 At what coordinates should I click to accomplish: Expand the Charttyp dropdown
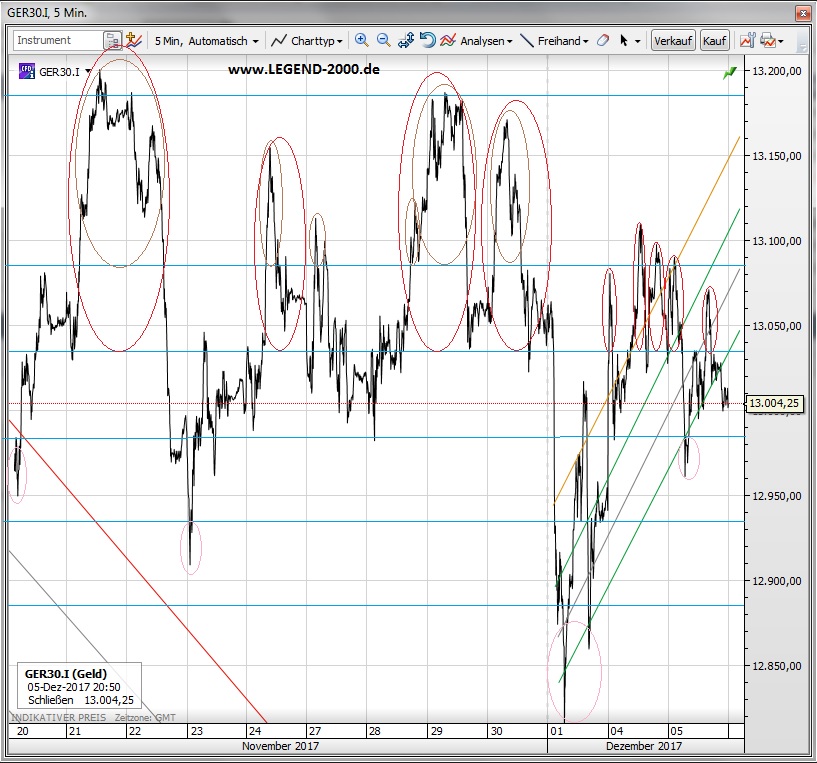[x=308, y=41]
